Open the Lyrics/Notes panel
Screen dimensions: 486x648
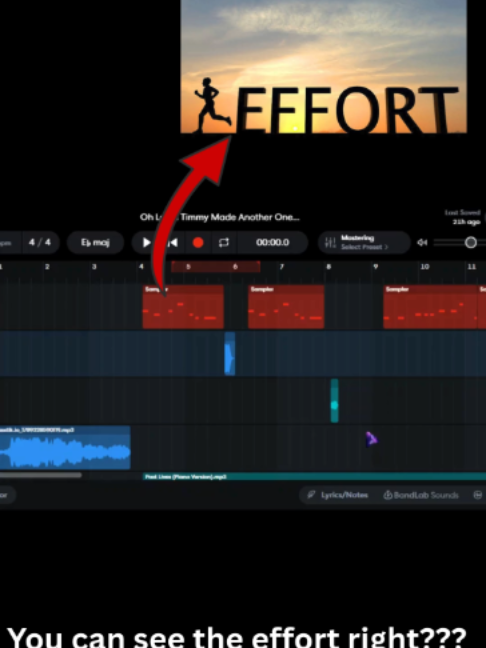[x=338, y=495]
